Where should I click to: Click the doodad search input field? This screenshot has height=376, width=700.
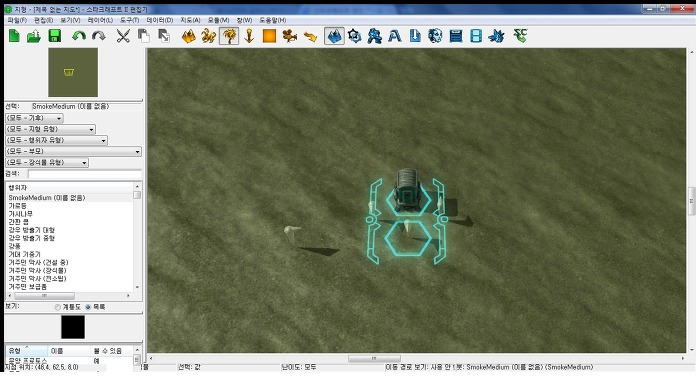click(x=84, y=174)
